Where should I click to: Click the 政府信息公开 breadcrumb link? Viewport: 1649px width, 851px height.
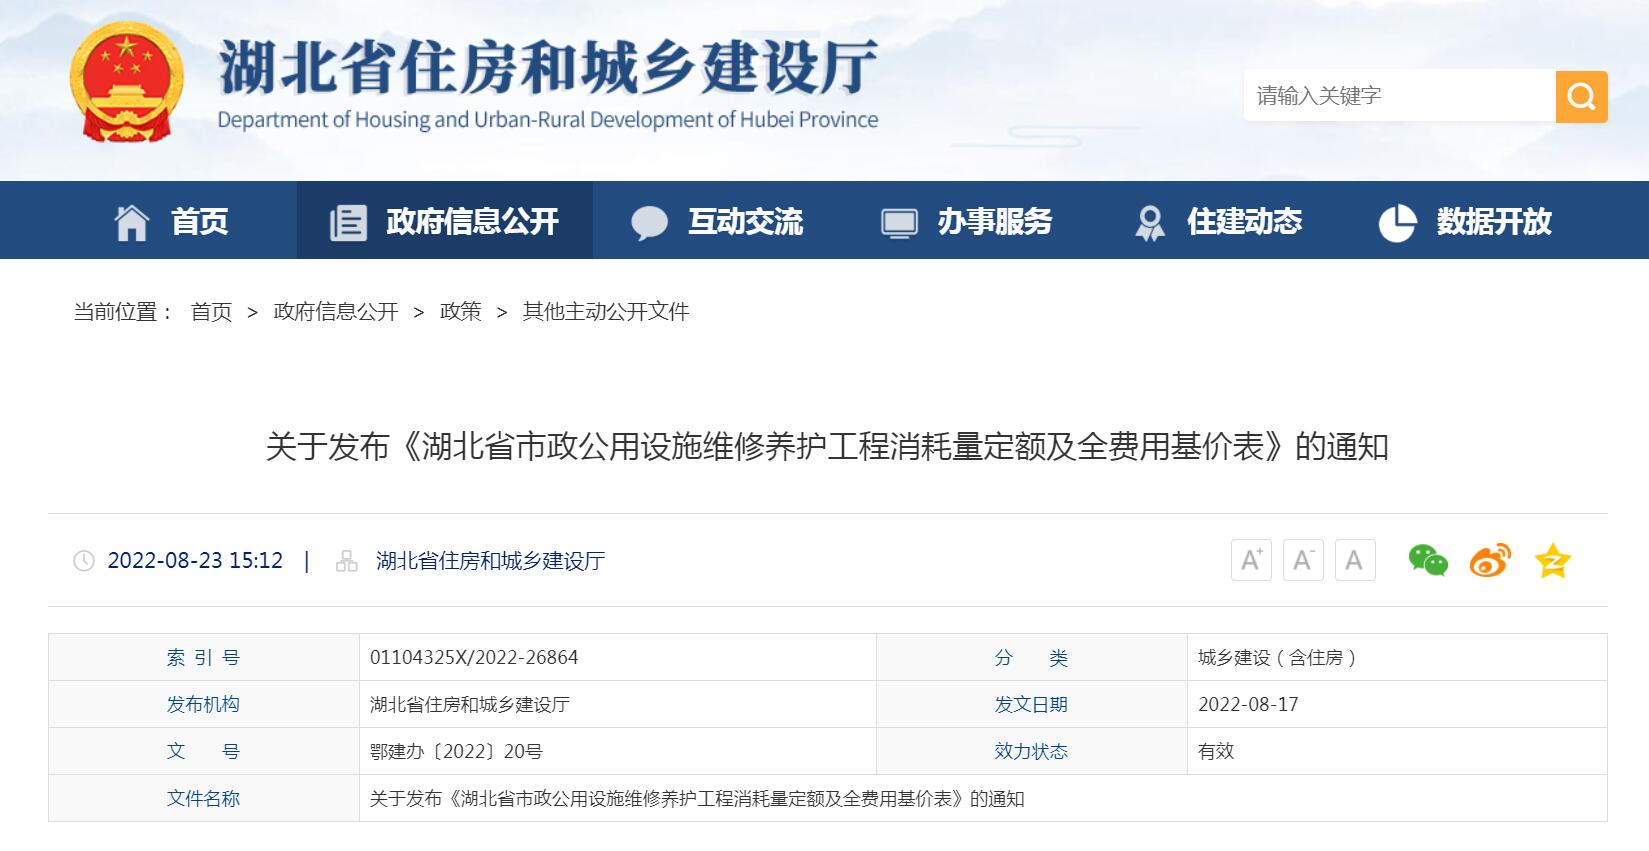point(336,312)
